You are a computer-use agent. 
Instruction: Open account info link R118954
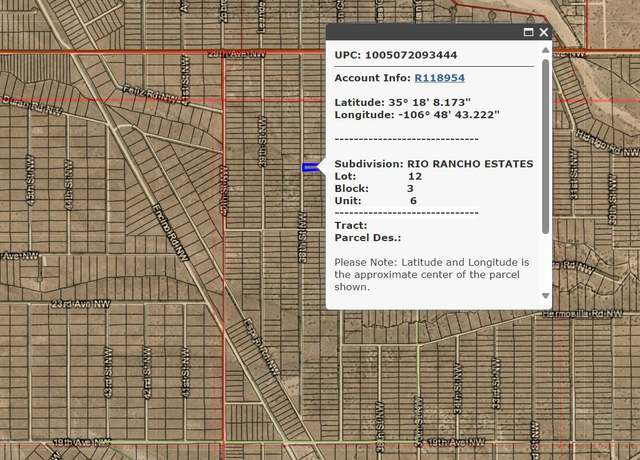(x=440, y=78)
